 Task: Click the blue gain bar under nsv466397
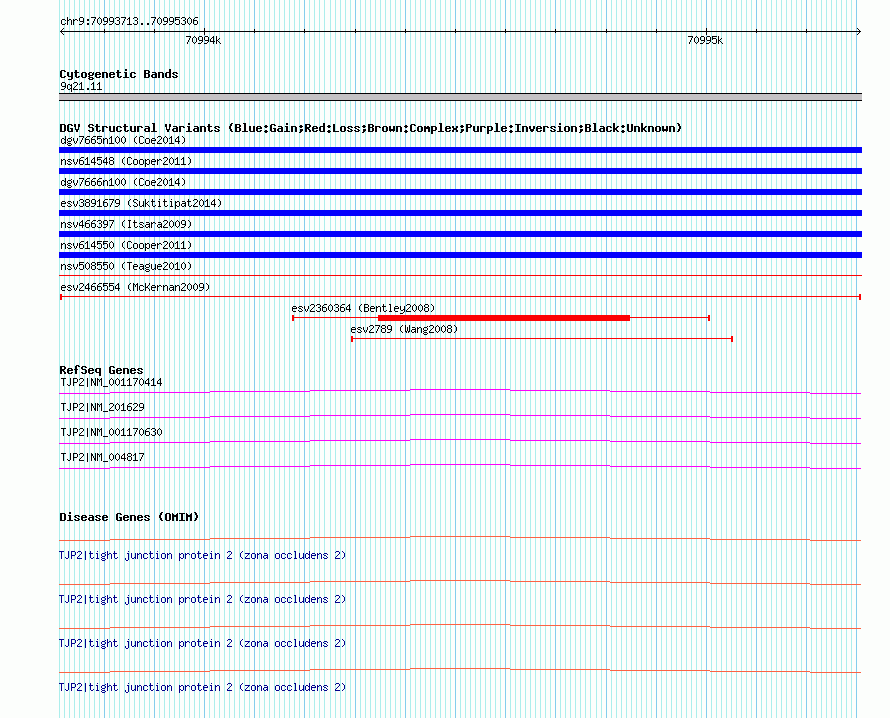tap(460, 234)
